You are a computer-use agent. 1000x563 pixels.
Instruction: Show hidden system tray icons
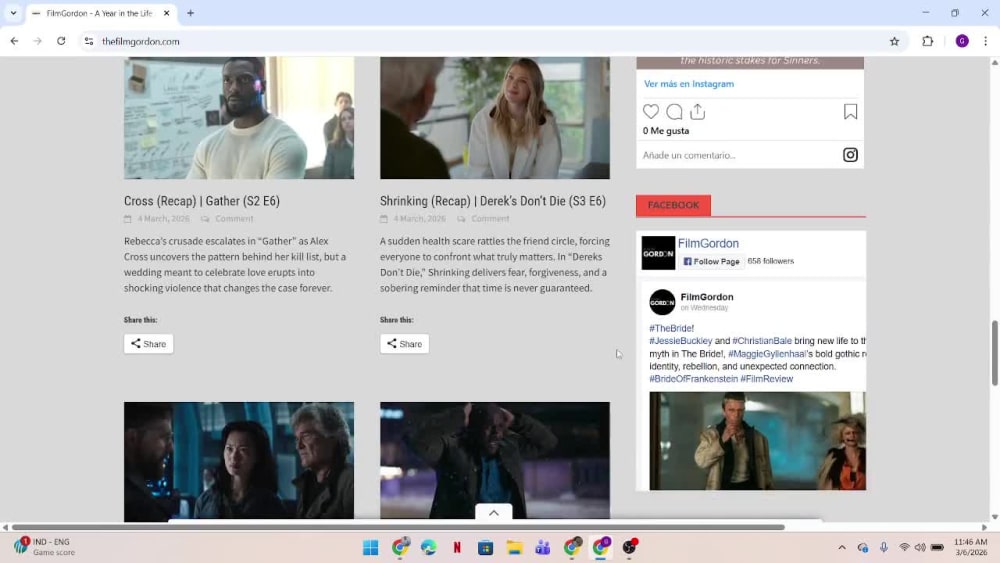(842, 547)
